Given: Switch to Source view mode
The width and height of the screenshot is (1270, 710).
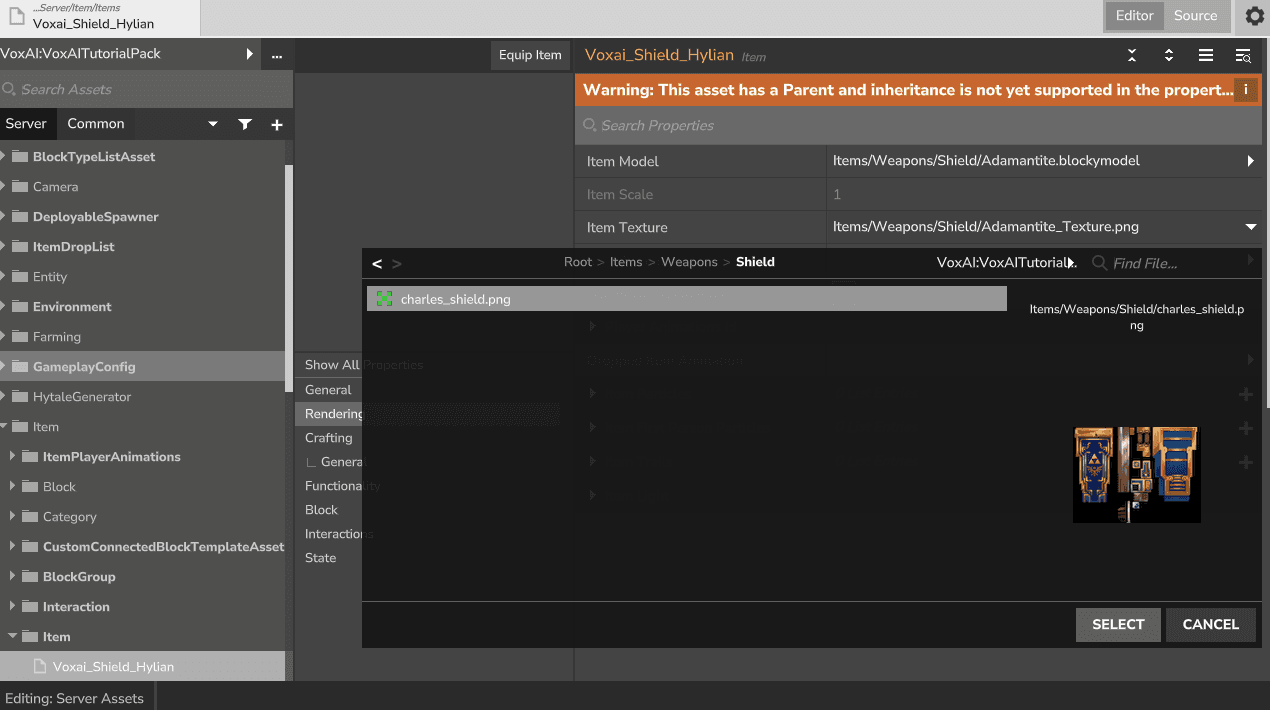Looking at the screenshot, I should (x=1195, y=16).
